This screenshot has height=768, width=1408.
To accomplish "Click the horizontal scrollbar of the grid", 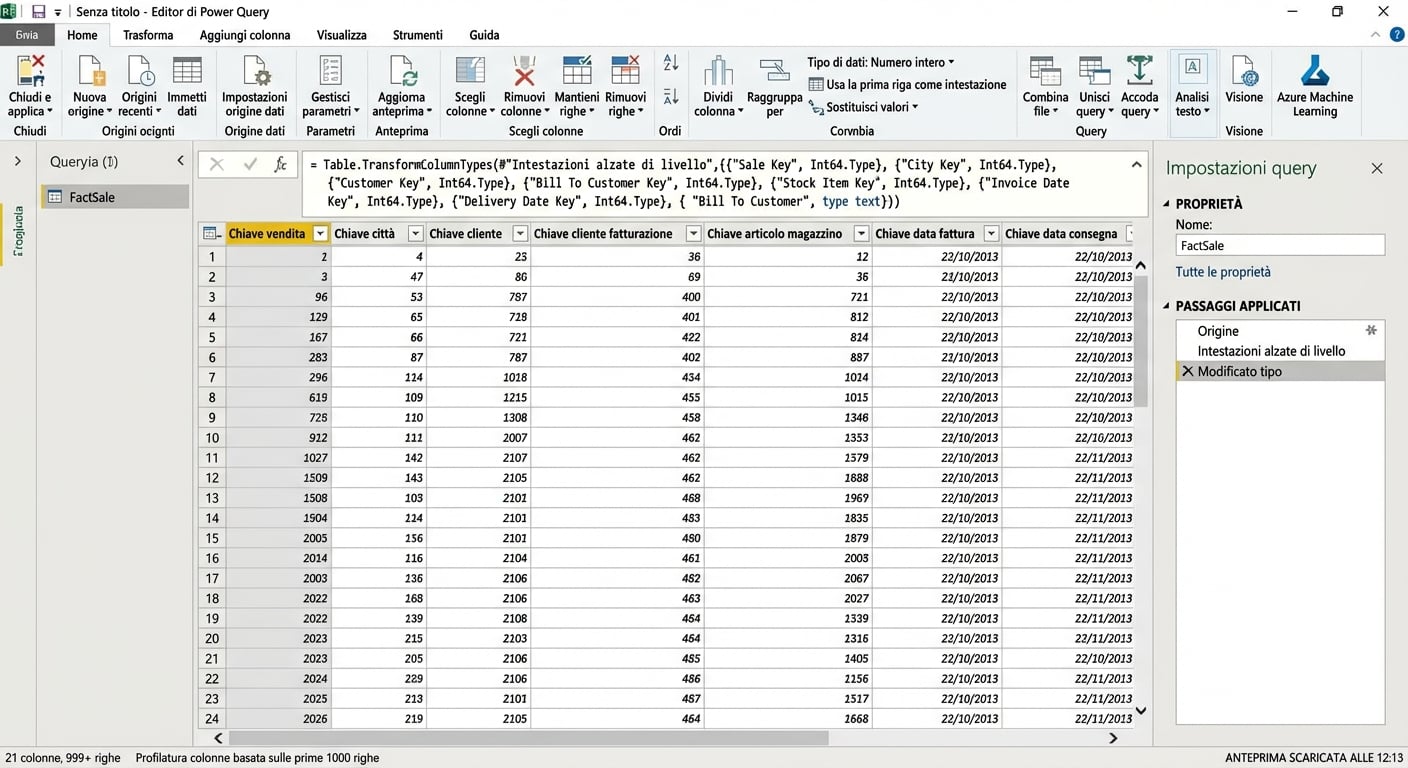I will point(529,738).
